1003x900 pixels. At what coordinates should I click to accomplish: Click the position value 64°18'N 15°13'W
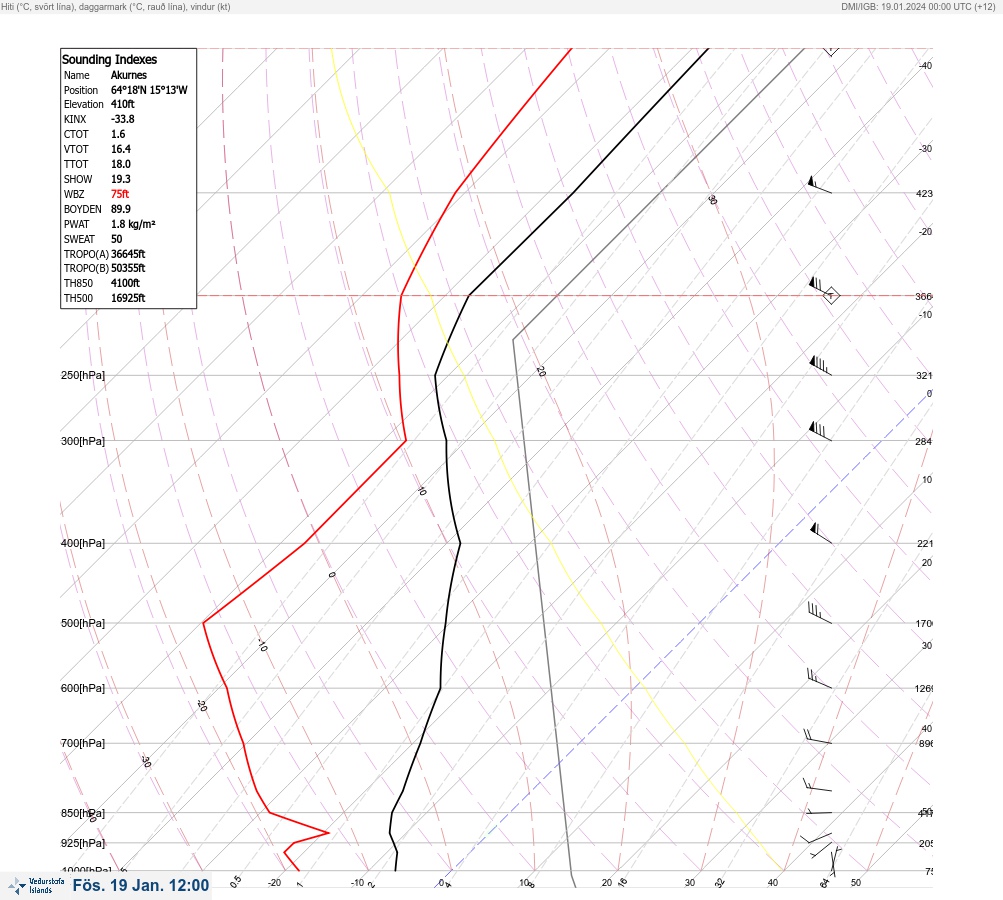point(149,90)
